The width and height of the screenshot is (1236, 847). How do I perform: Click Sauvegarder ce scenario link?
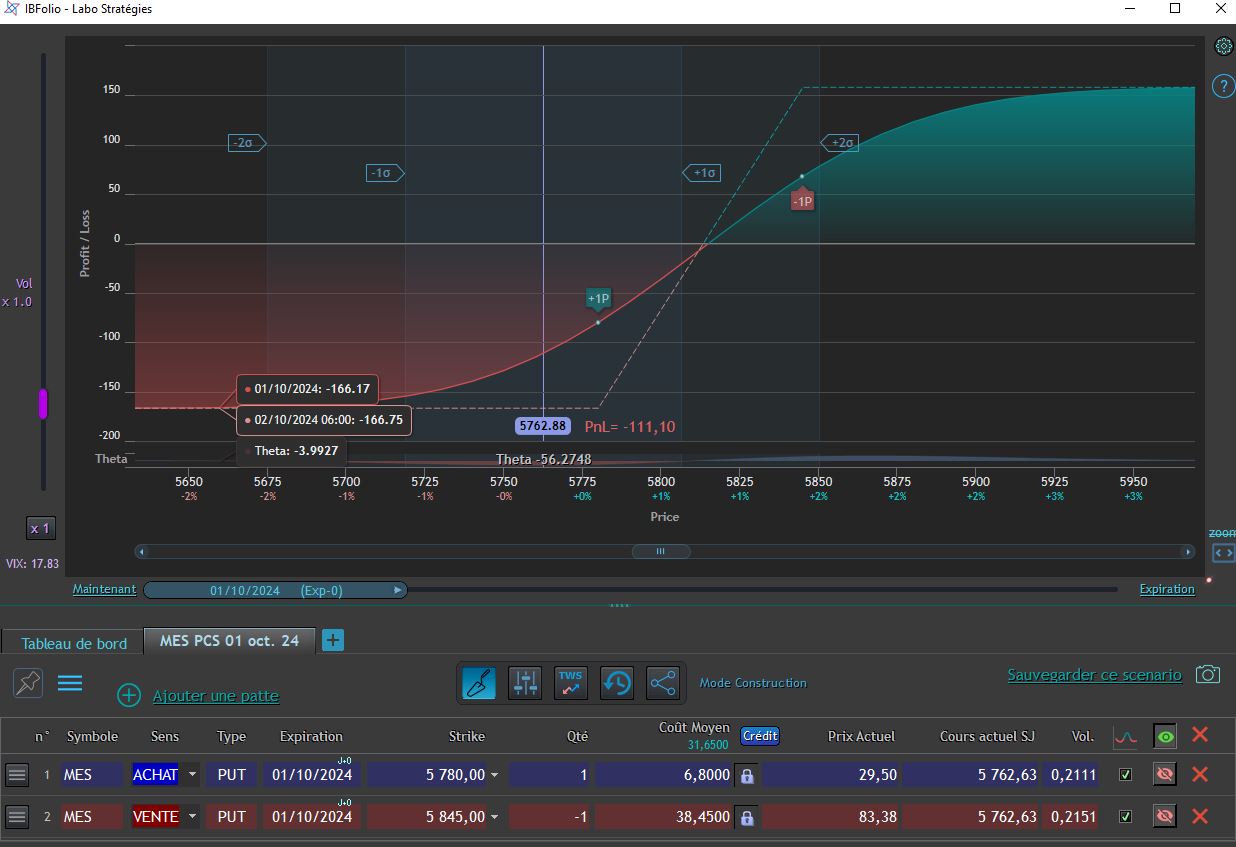[x=1094, y=675]
